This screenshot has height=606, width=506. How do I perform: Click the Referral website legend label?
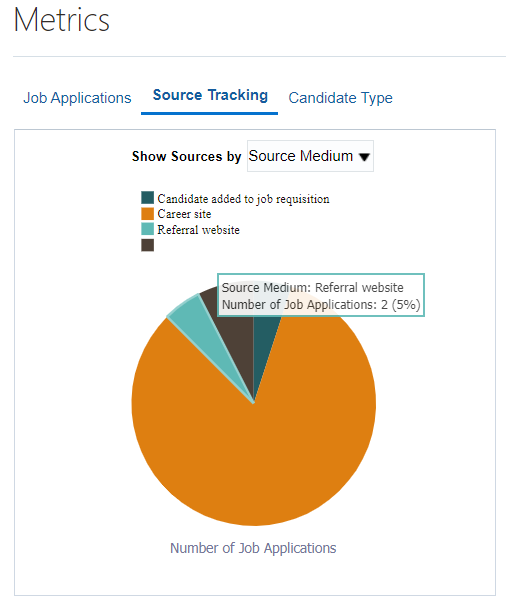point(198,230)
